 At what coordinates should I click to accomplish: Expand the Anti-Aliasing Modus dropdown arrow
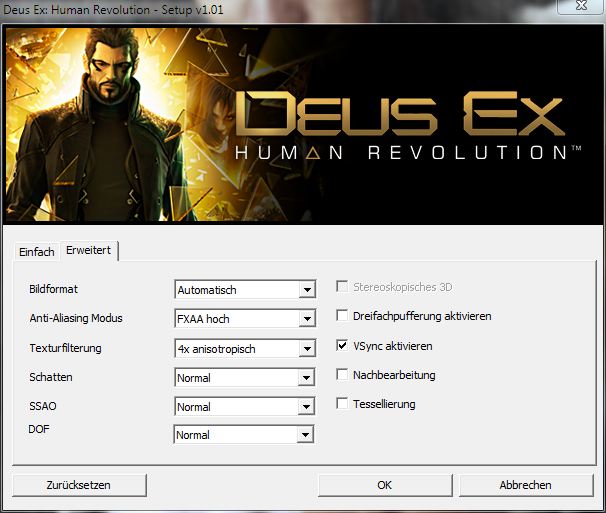pos(307,319)
